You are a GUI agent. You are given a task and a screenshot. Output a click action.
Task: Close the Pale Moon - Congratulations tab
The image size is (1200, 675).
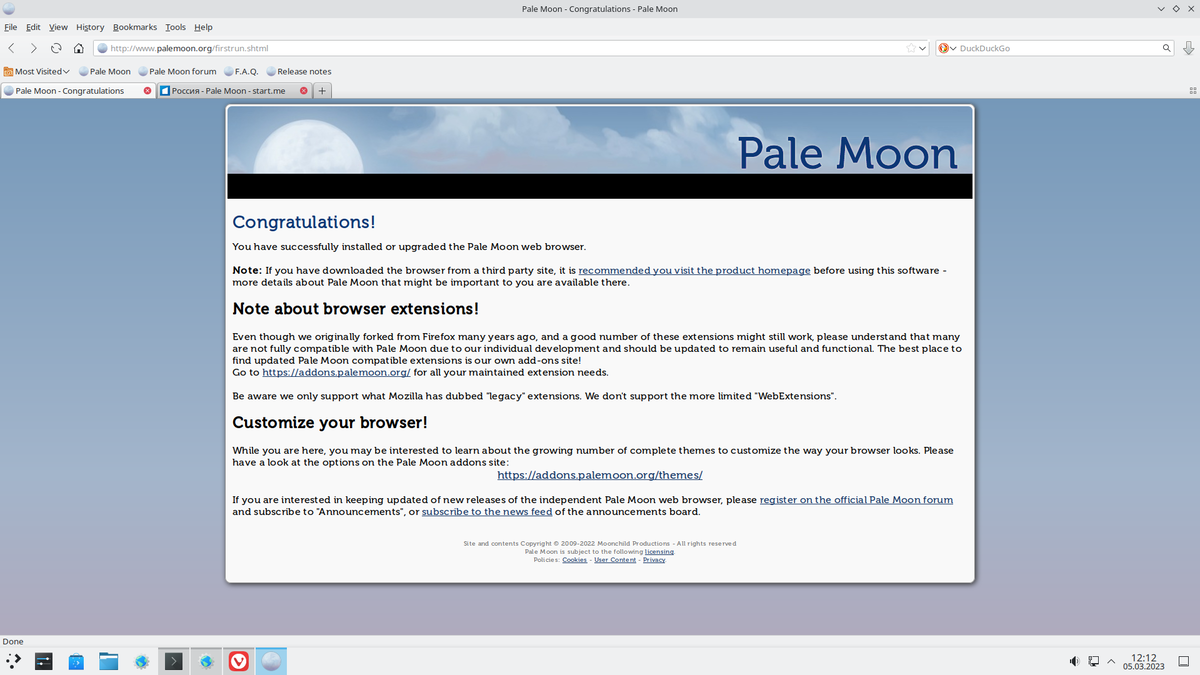pos(148,90)
